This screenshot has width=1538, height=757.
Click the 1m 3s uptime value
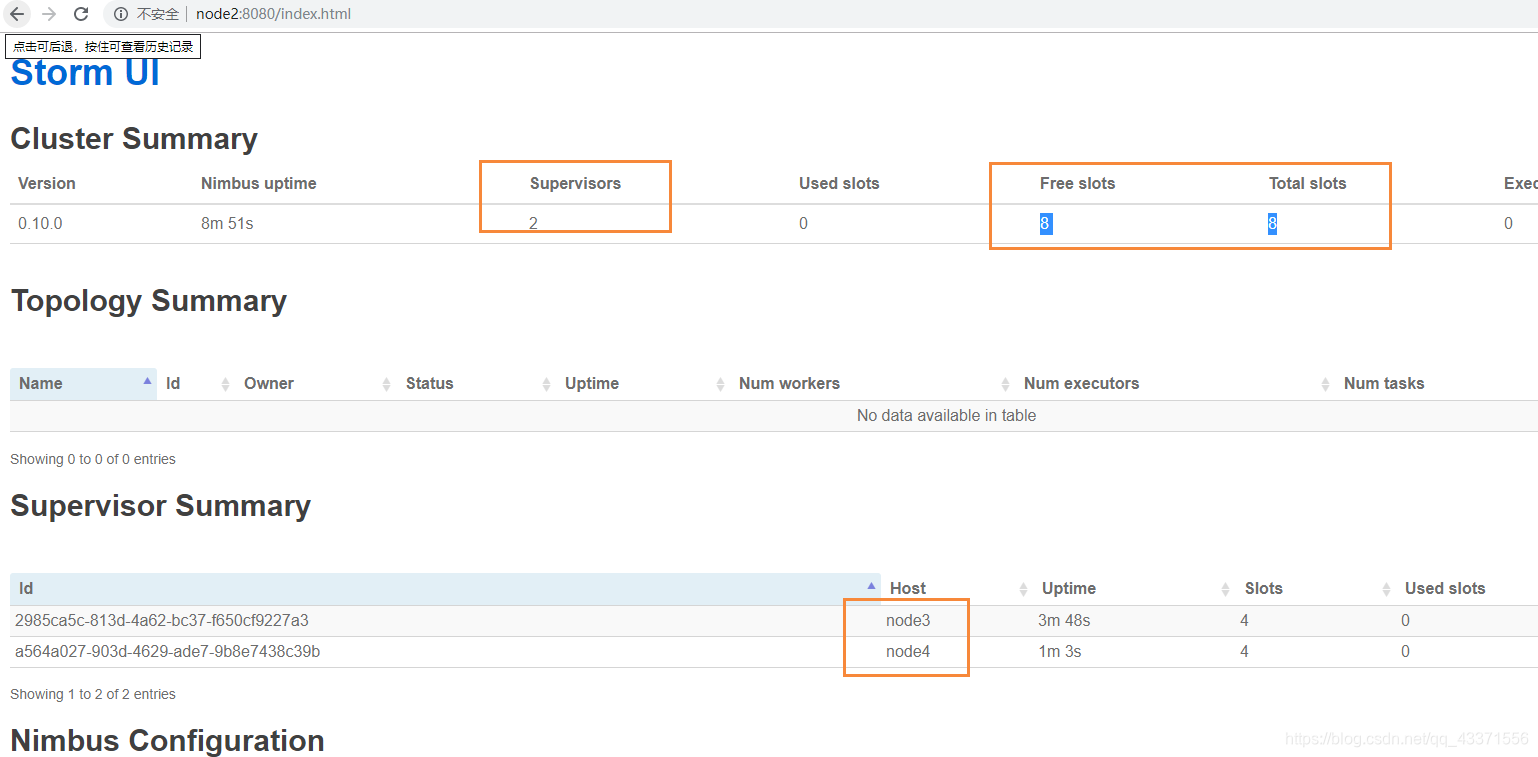[x=1059, y=652]
